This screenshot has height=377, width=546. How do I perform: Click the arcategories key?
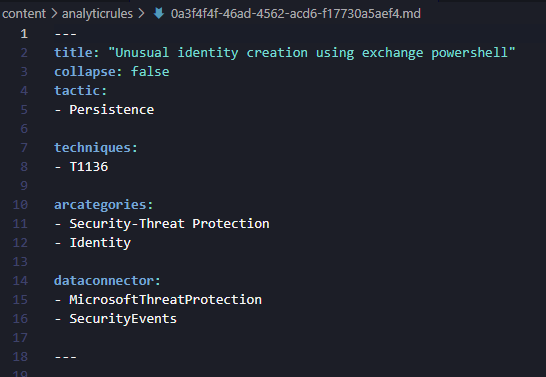tap(100, 204)
